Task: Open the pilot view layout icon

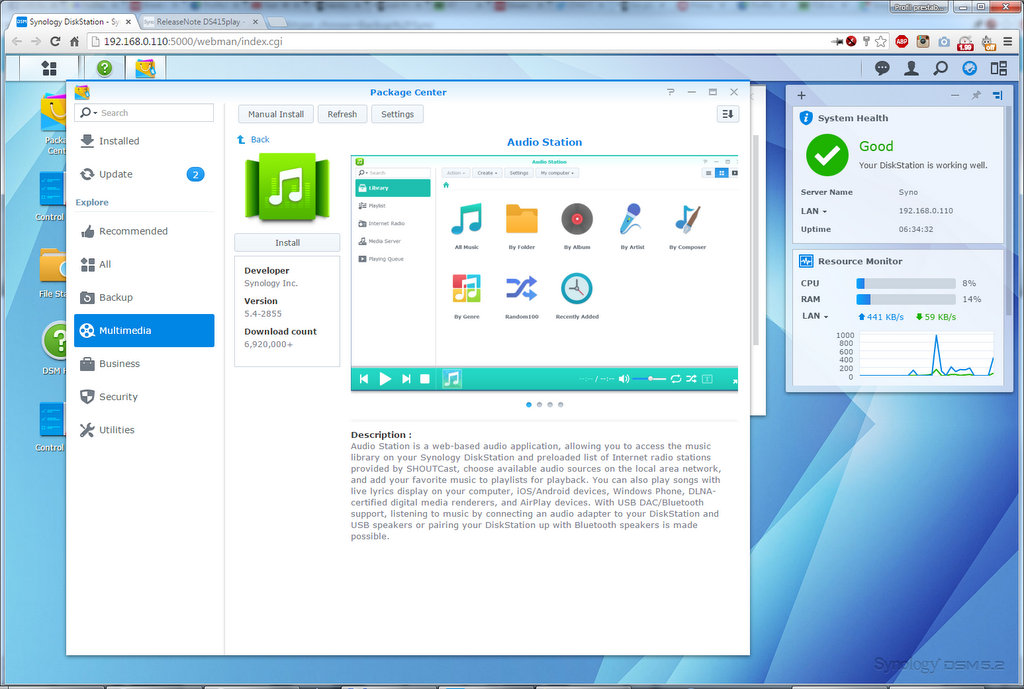Action: click(999, 68)
